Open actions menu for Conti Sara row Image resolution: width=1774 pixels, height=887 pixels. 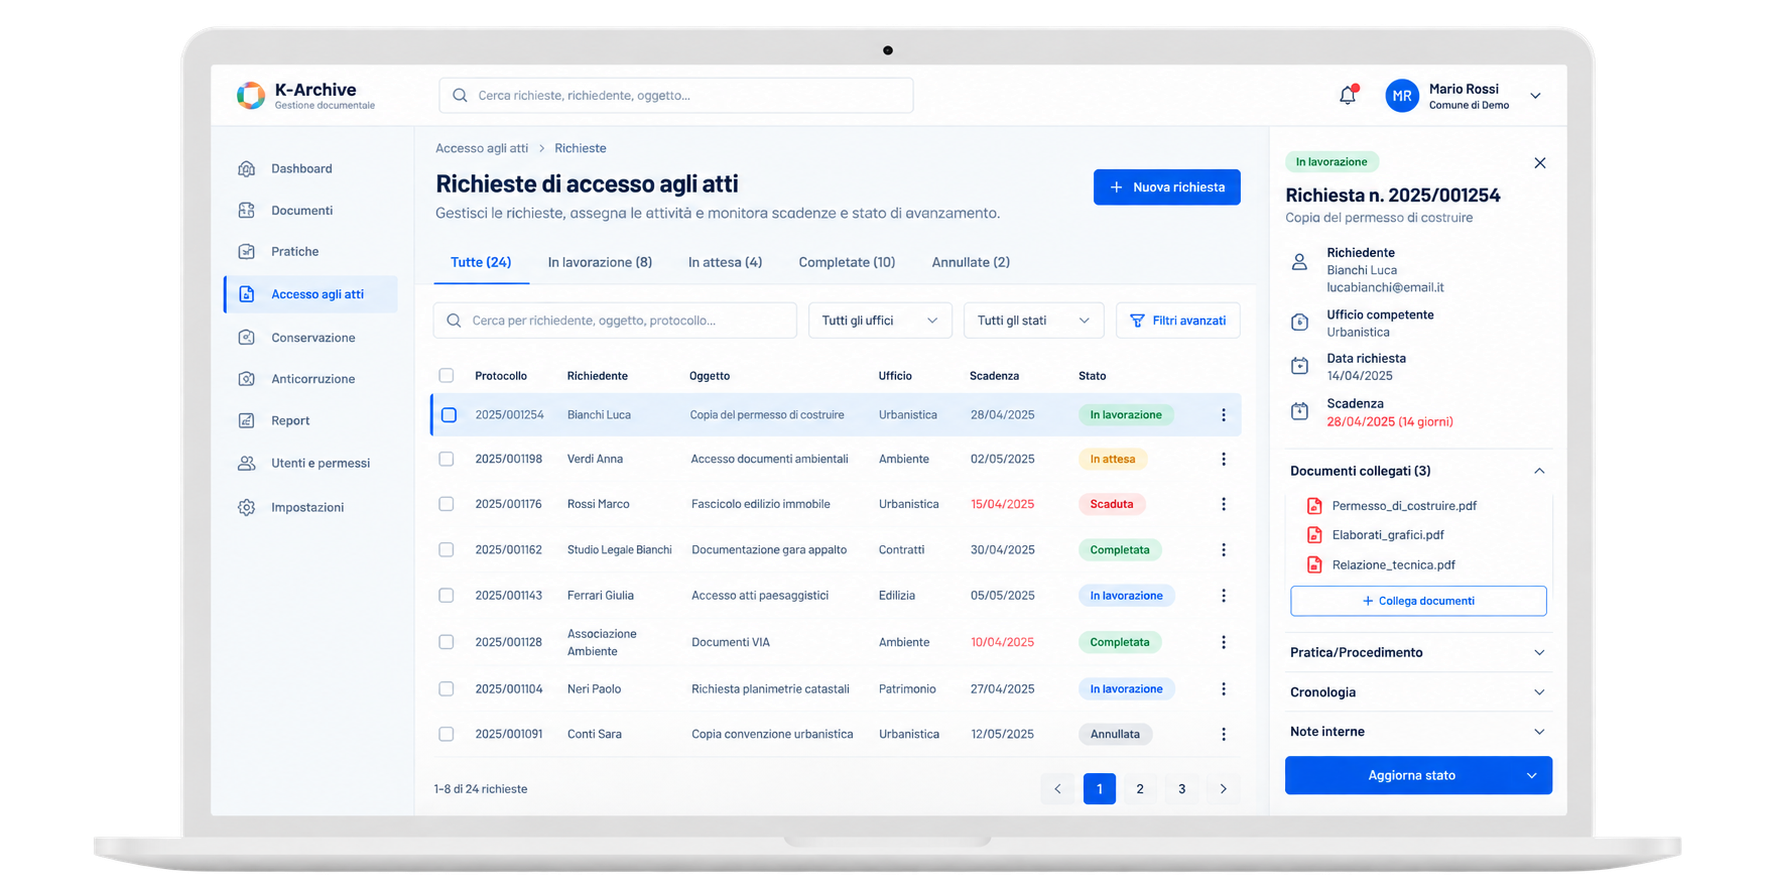coord(1223,734)
